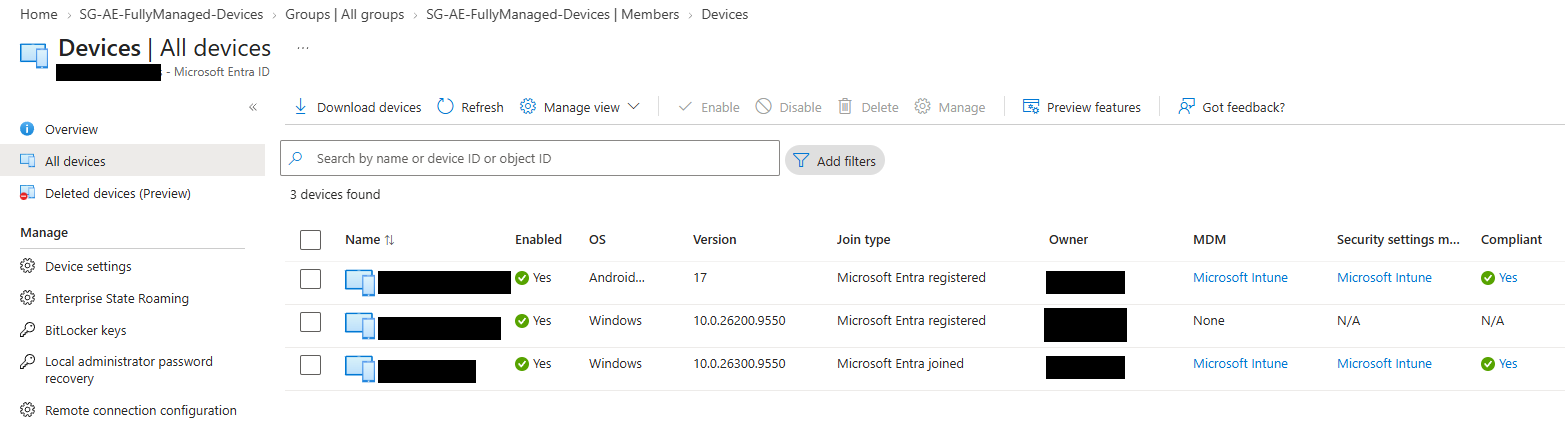
Task: Click the Manage view gear icon
Action: (x=528, y=107)
